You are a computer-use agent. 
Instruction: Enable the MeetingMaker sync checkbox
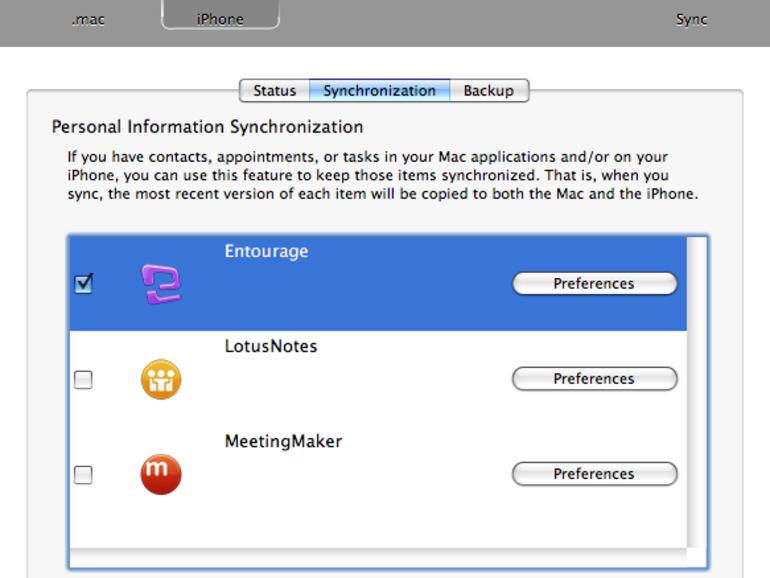click(83, 474)
